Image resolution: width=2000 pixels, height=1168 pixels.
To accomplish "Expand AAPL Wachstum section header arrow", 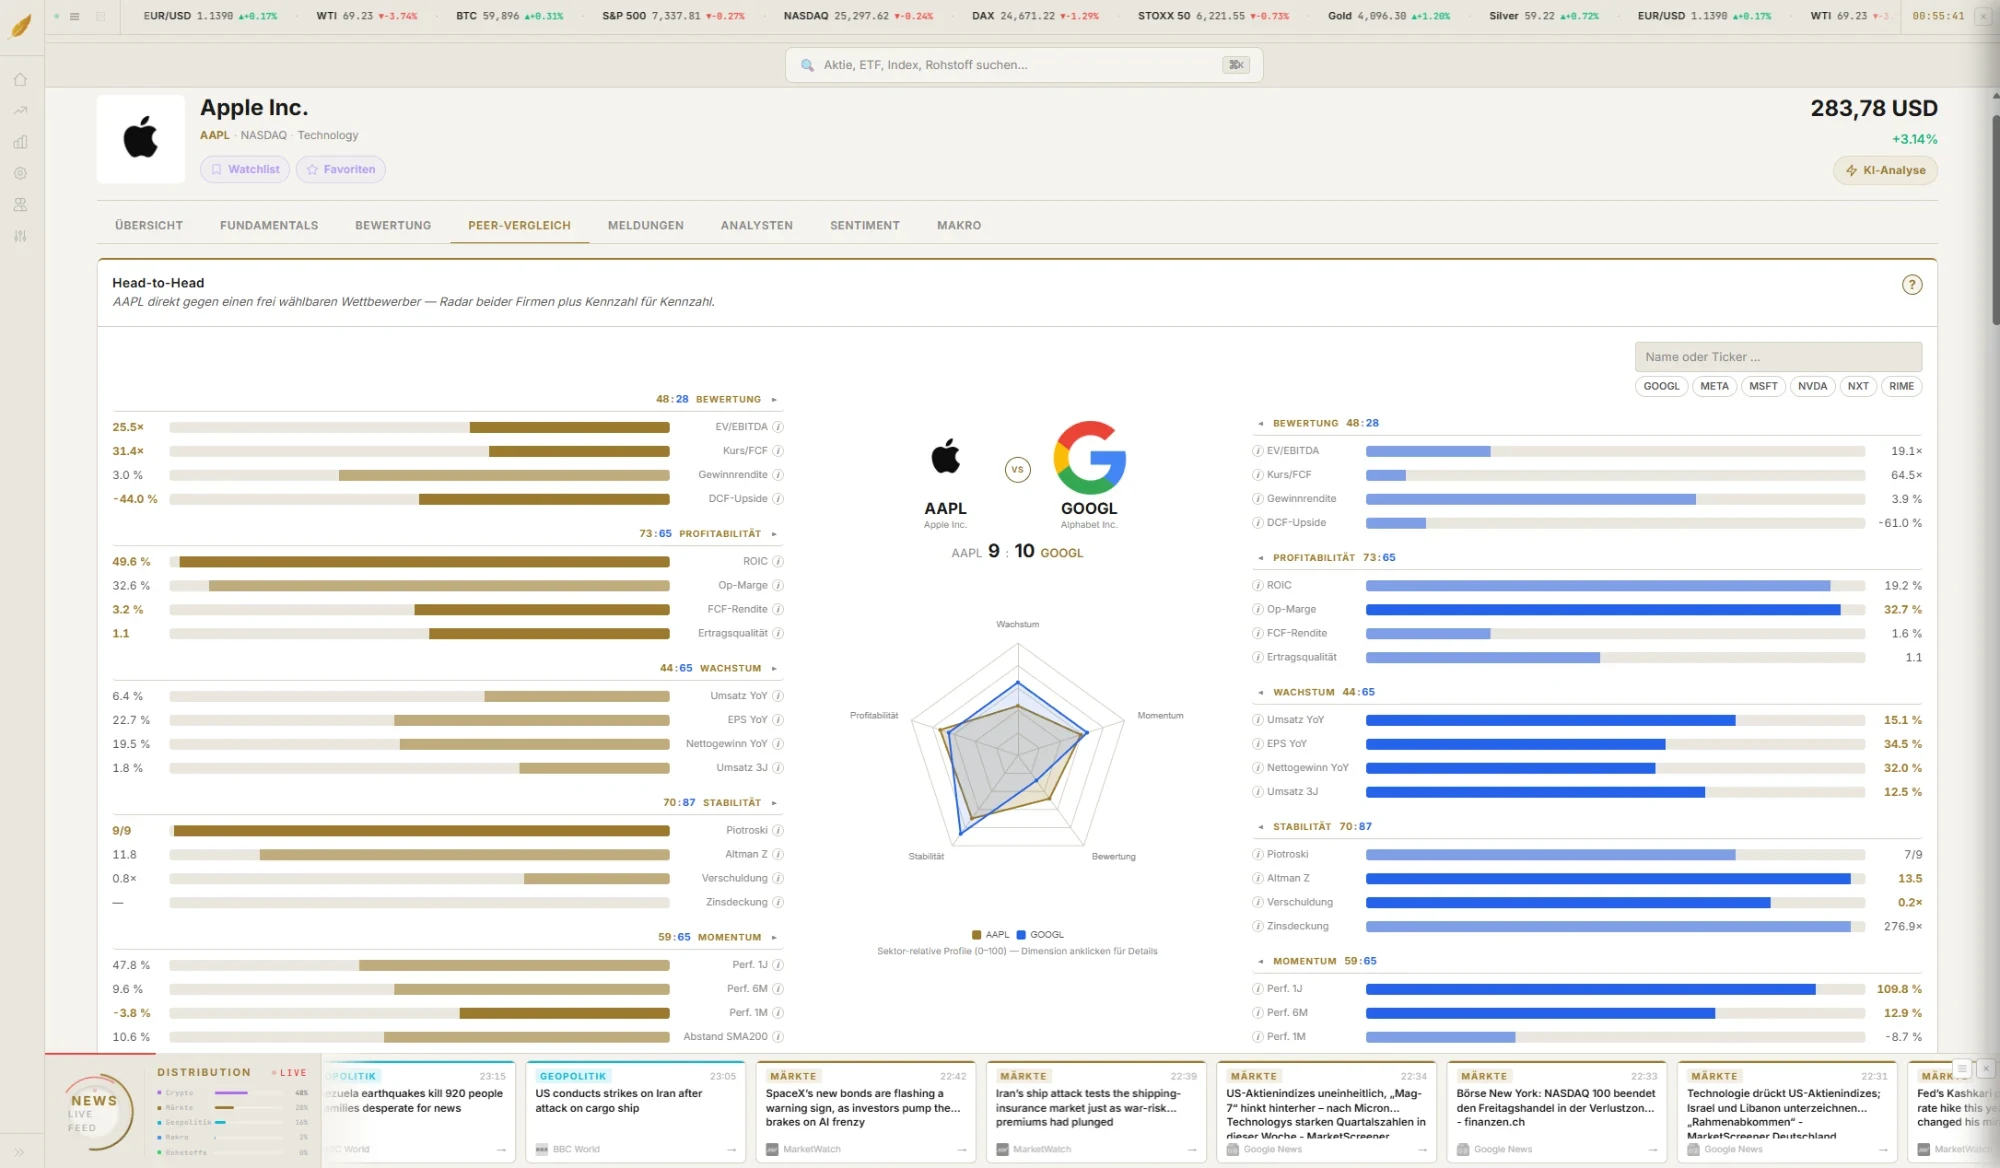I will click(774, 669).
